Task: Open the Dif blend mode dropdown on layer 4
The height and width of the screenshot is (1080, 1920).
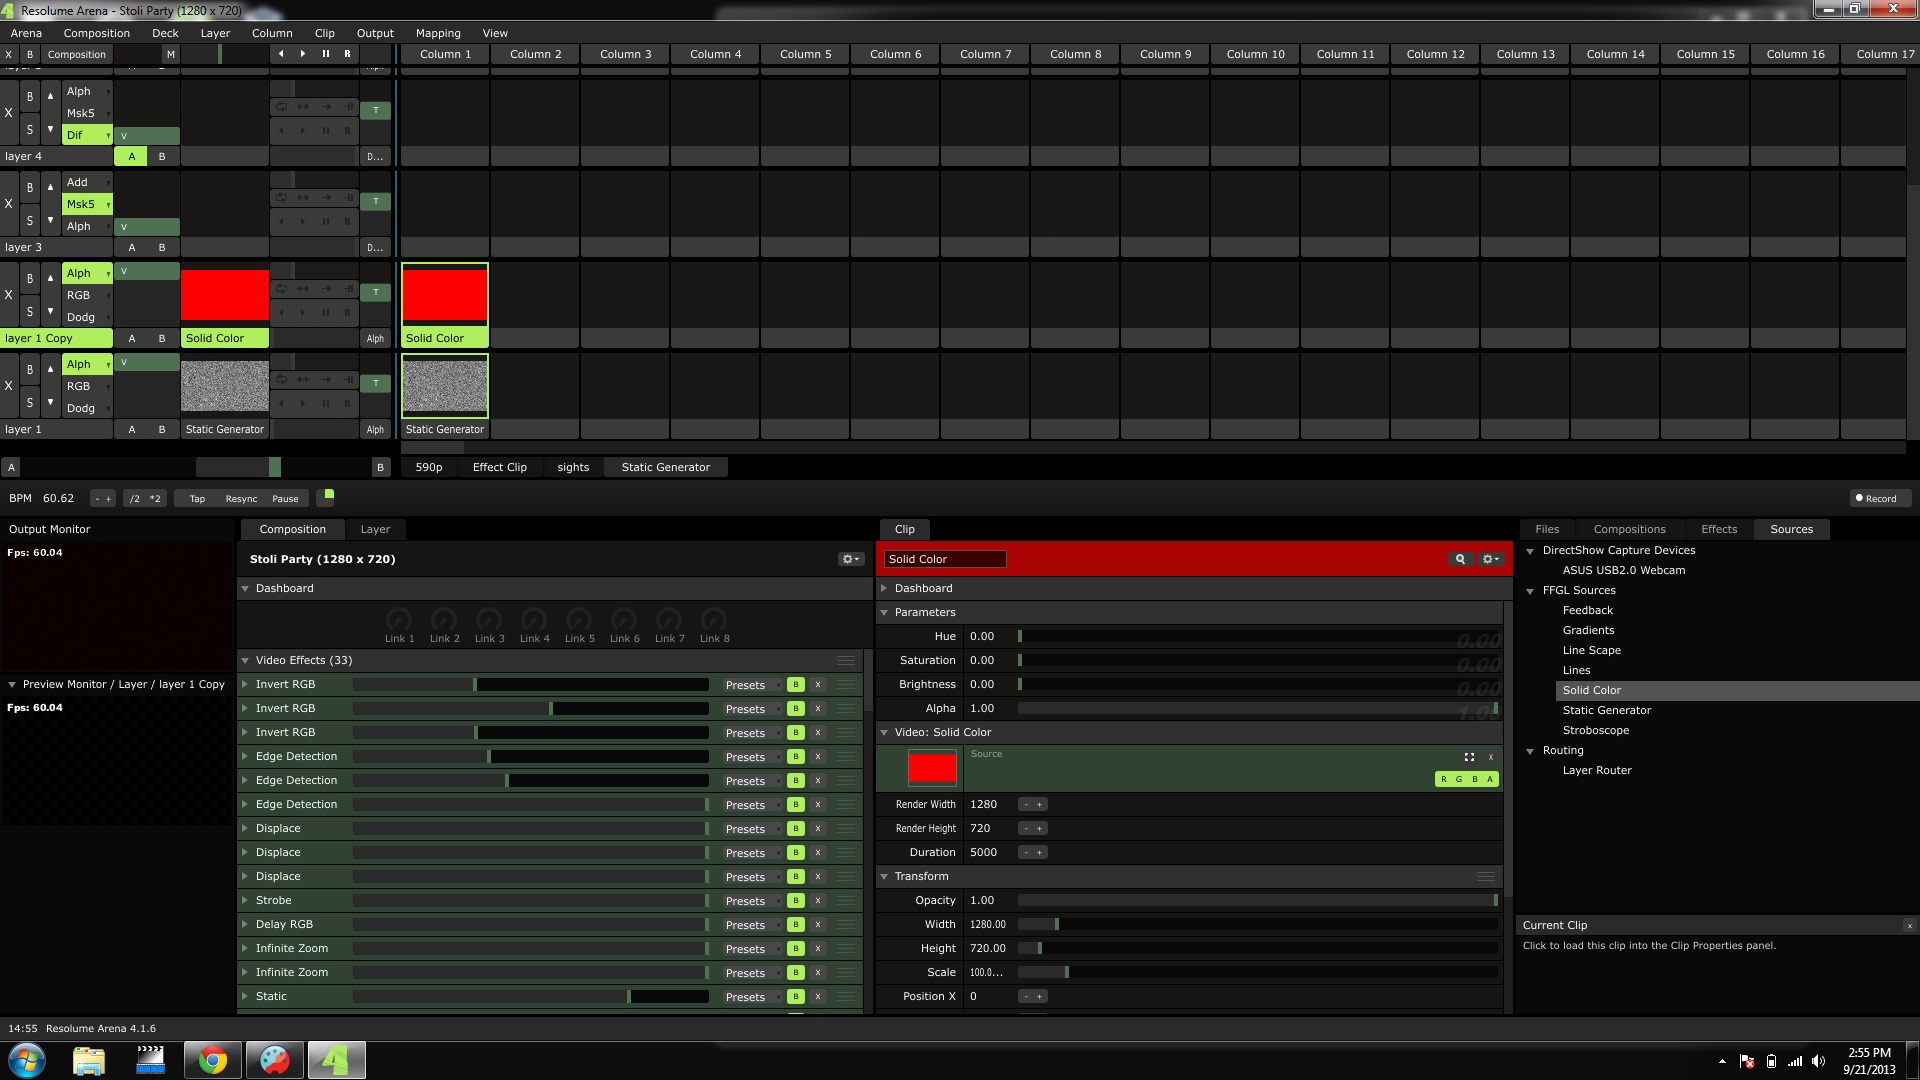Action: [x=87, y=135]
